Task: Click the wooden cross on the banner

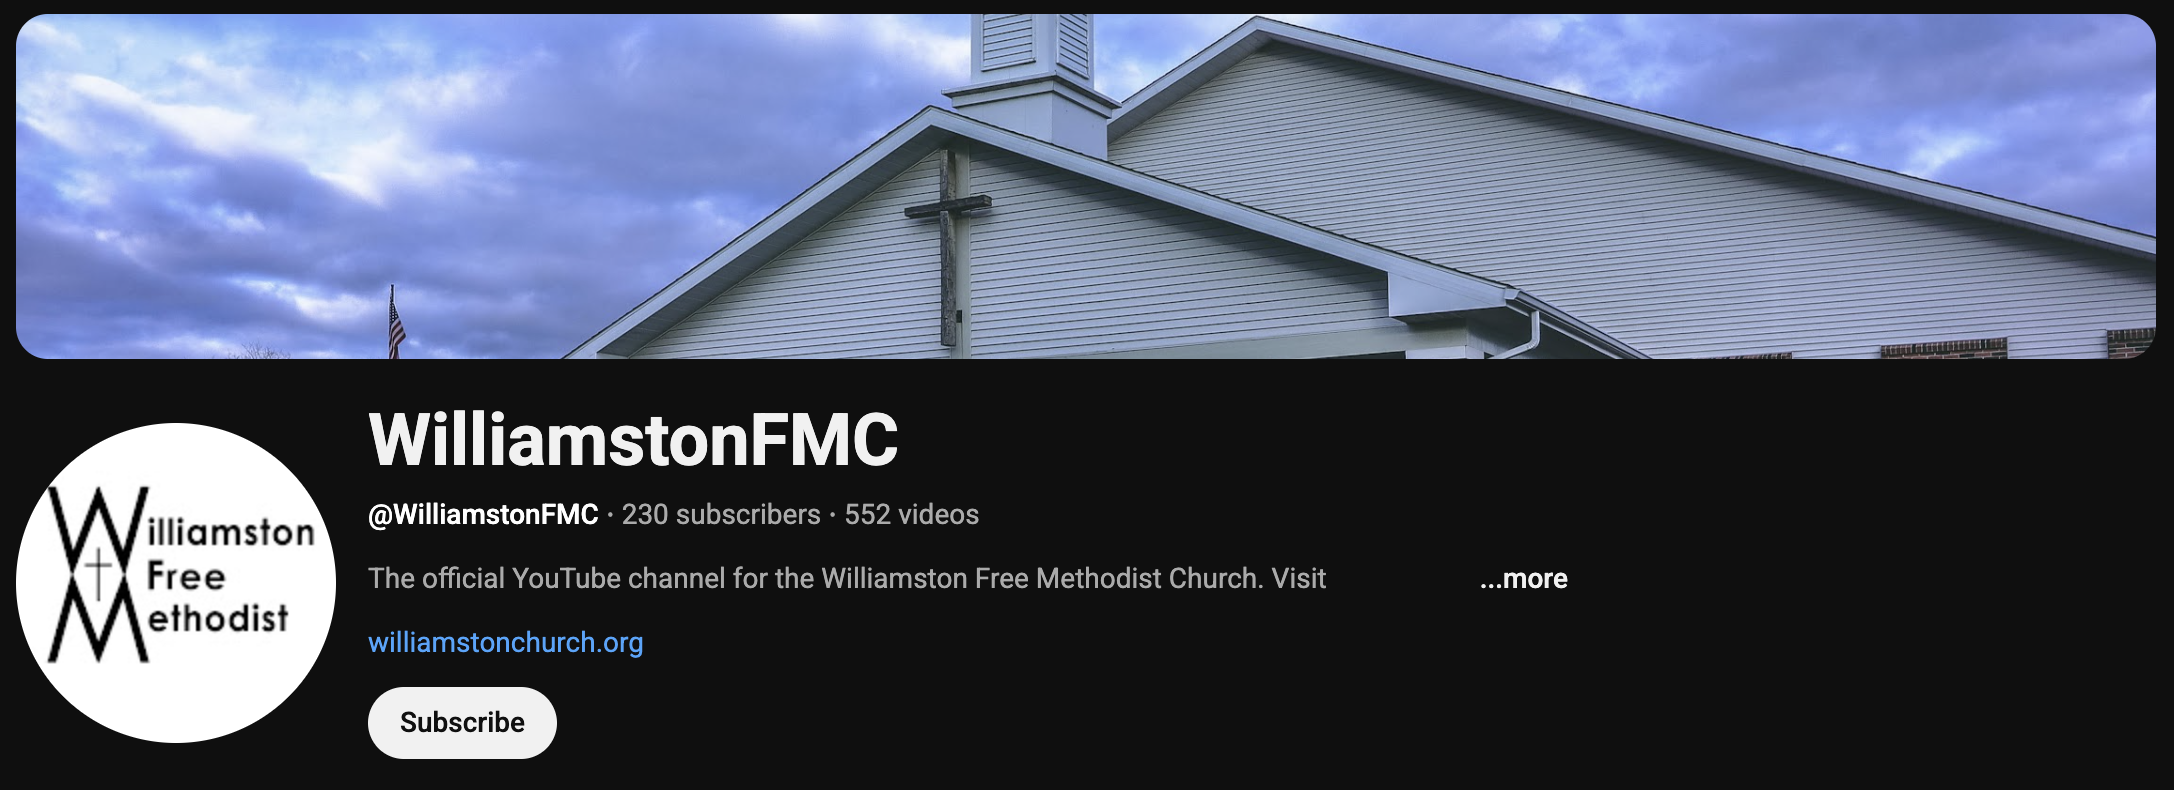Action: [x=947, y=245]
